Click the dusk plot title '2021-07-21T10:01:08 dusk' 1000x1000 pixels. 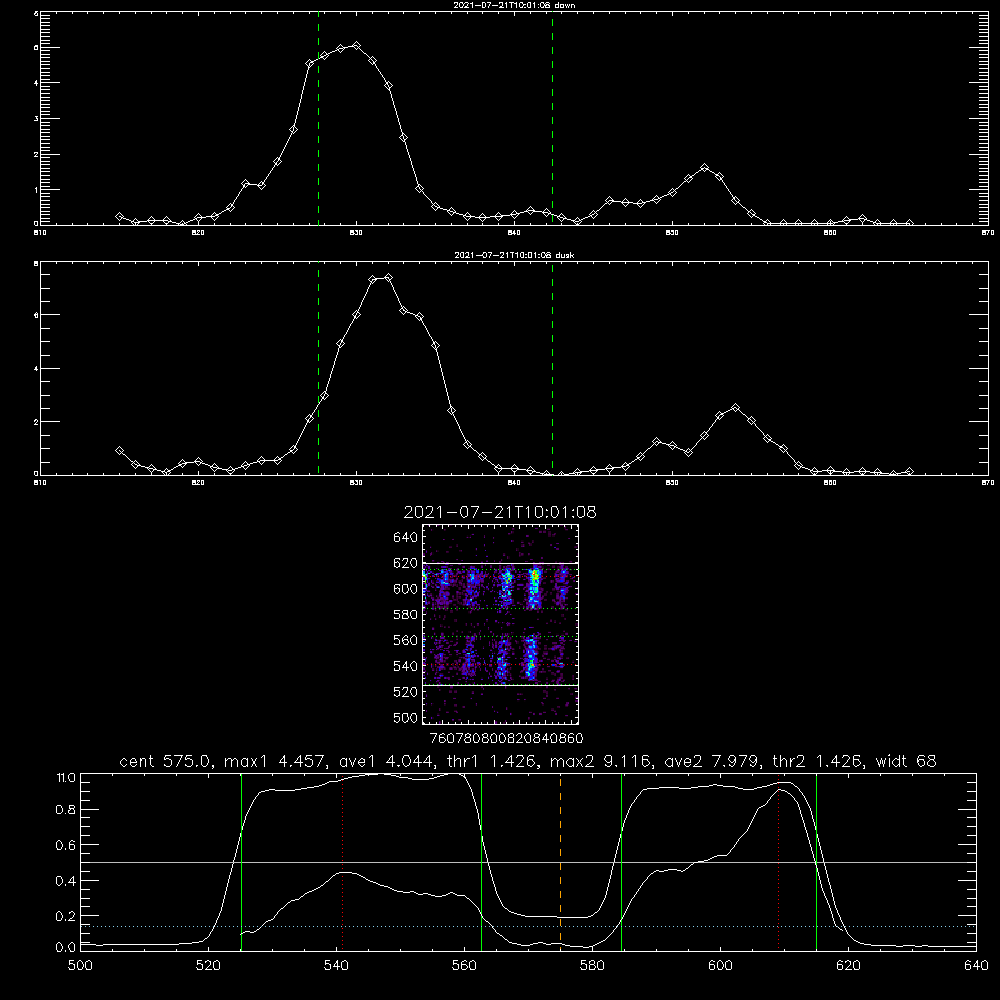(514, 255)
